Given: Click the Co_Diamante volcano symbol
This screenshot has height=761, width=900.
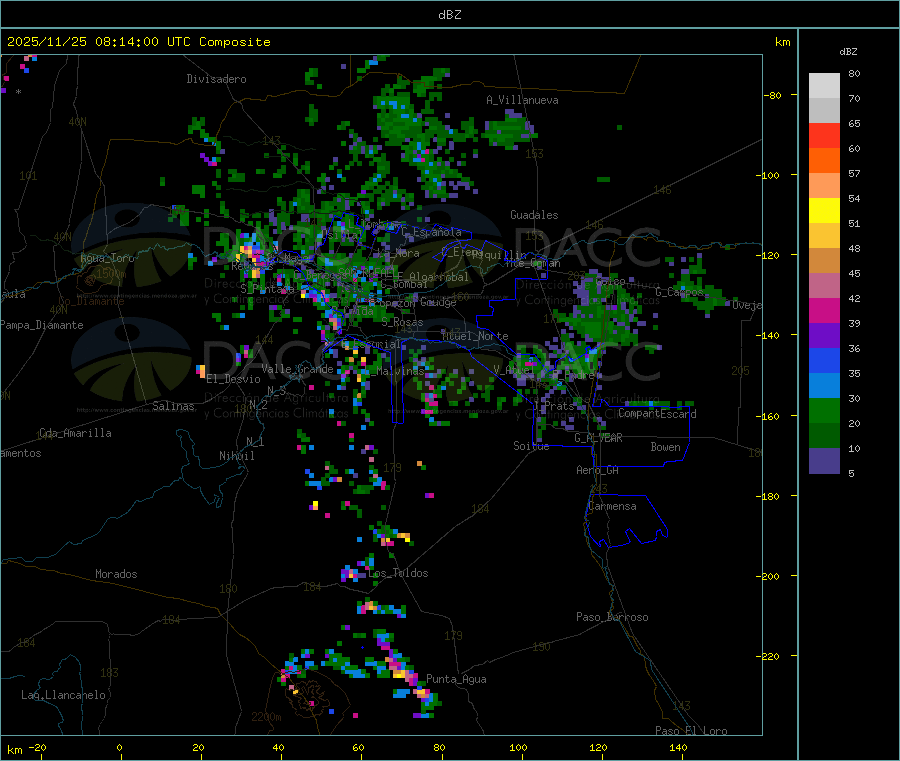Looking at the screenshot, I should [x=89, y=282].
